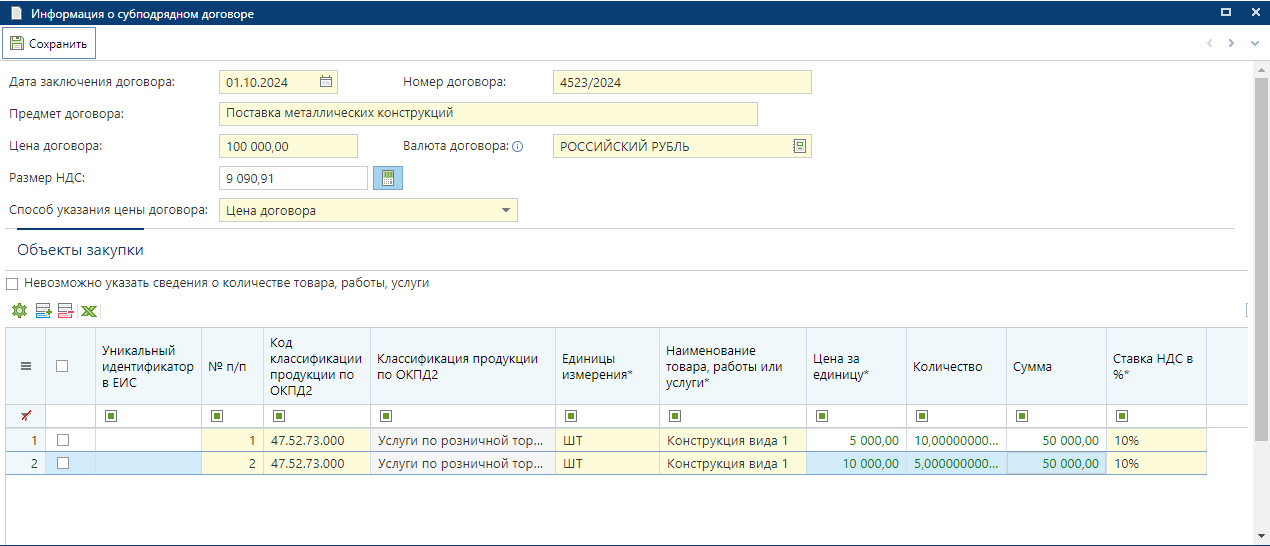Image resolution: width=1270 pixels, height=546 pixels.
Task: Click 10% VAT rate cell in row 1
Action: tap(1156, 440)
